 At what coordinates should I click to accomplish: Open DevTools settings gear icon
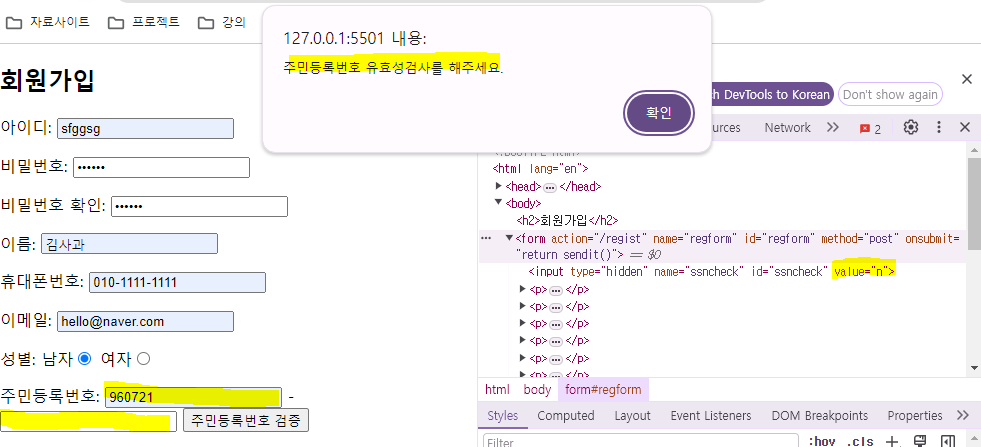[x=911, y=128]
